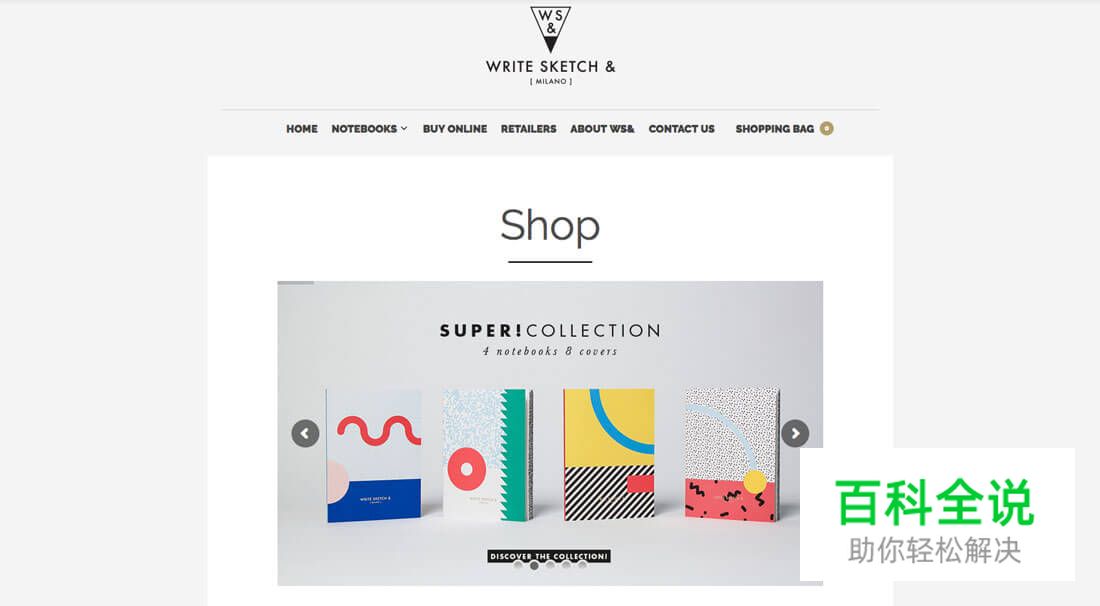View the Shopping Bag
The image size is (1100, 606).
[774, 129]
